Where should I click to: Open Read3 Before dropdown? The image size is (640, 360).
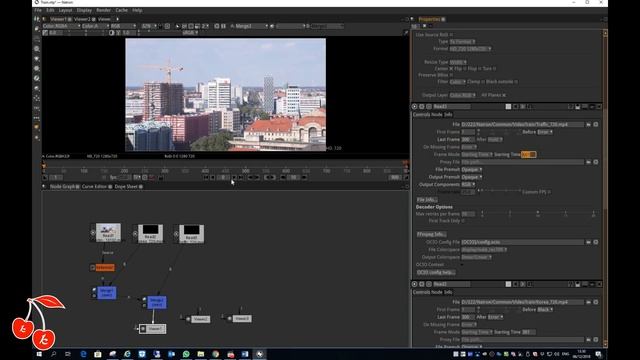tap(545, 132)
